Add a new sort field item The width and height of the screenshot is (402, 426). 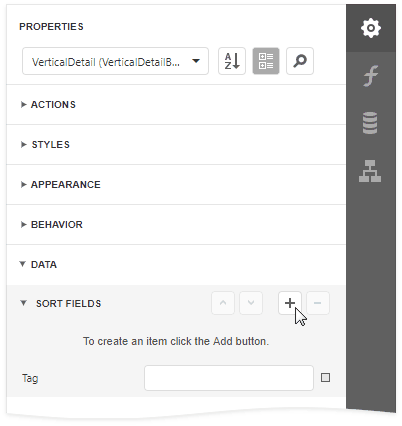tap(290, 303)
